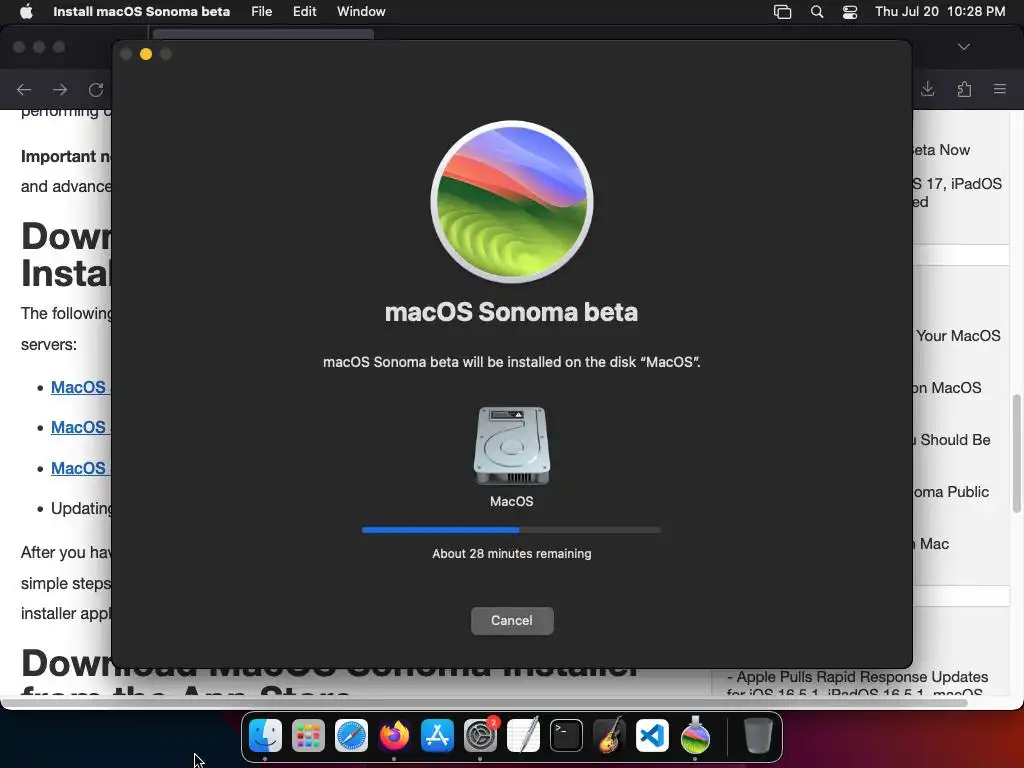This screenshot has width=1024, height=768.
Task: Open the Apple menu
Action: (26, 12)
